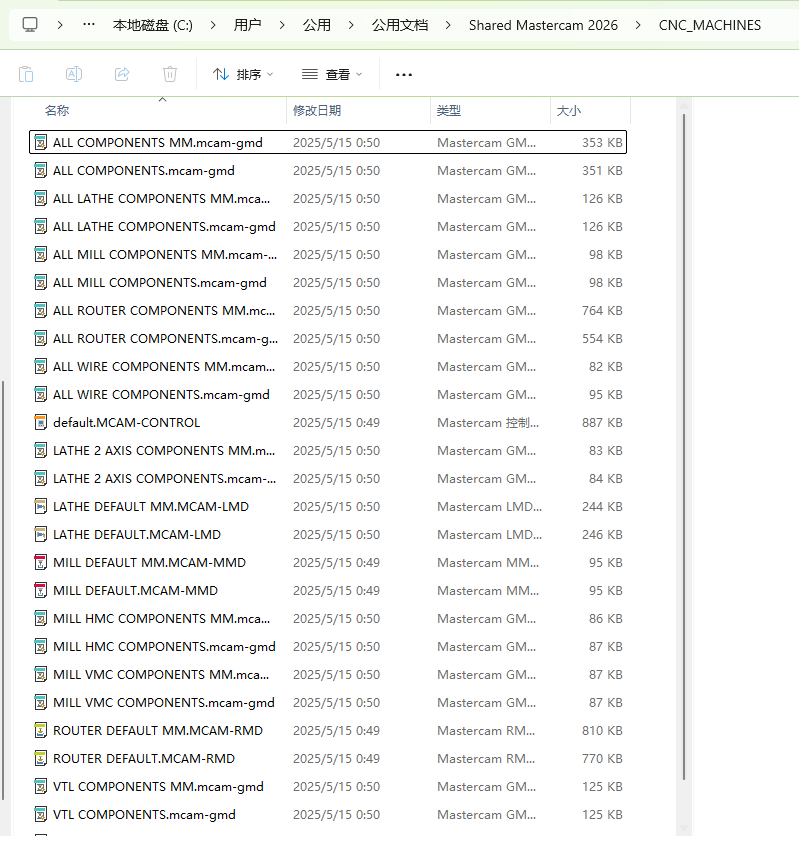Click file name LATHE 2 AXIS COMPONENTS.mcam-...
Image resolution: width=799 pixels, height=855 pixels.
pyautogui.click(x=164, y=479)
